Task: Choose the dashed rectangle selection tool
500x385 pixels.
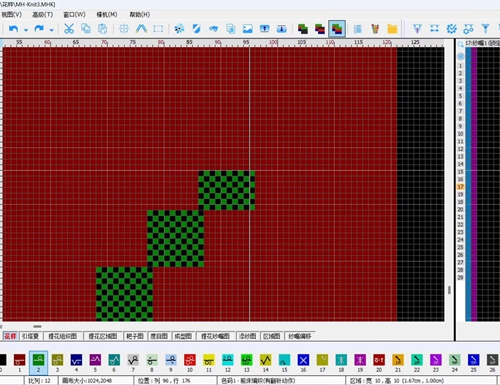Action: [158, 29]
